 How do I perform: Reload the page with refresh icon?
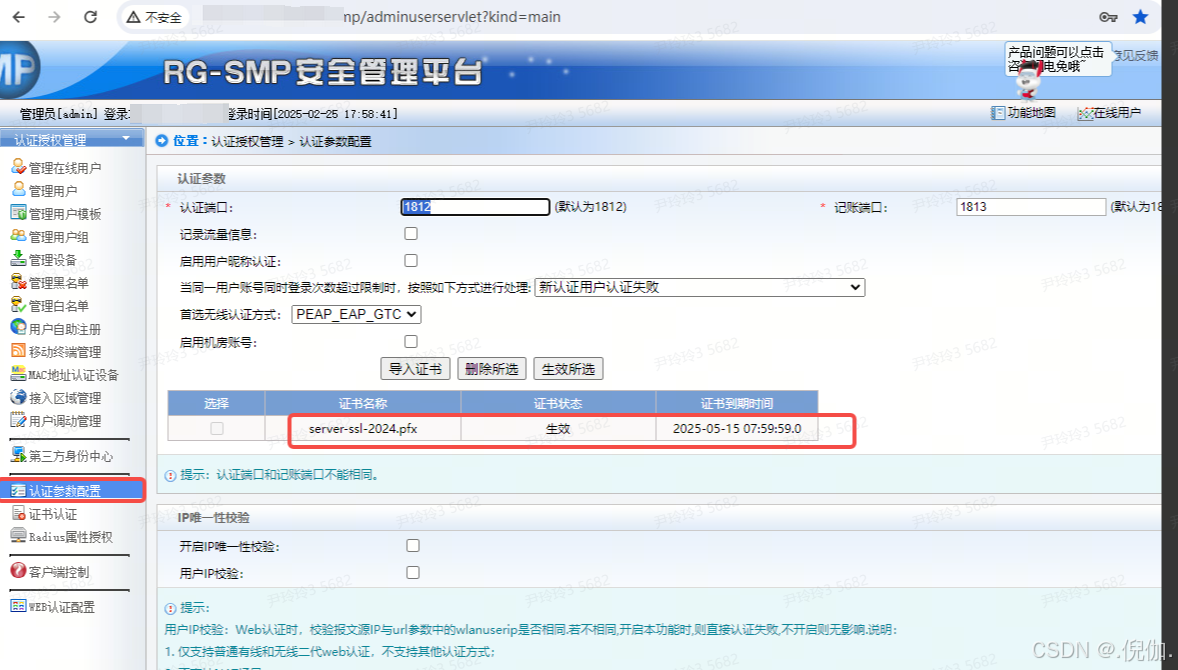tap(90, 17)
